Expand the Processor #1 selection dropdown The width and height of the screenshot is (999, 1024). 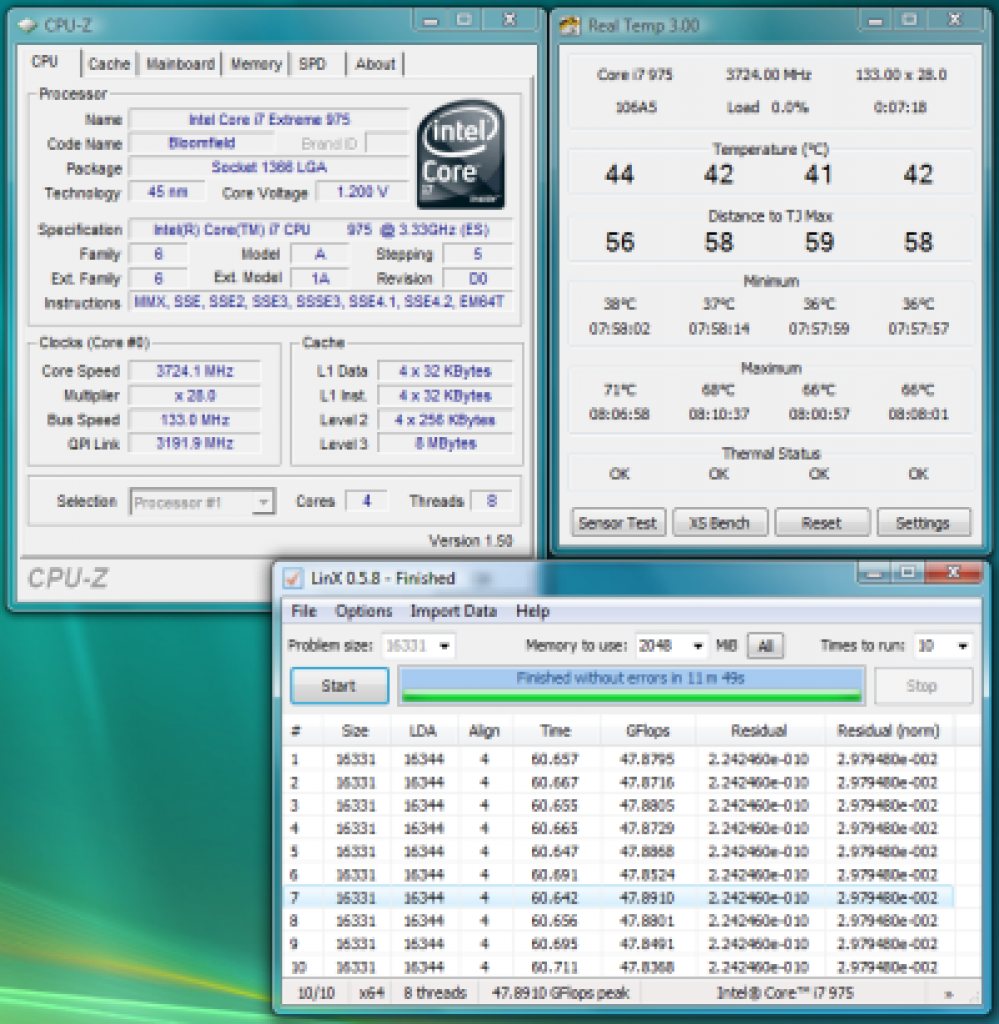263,502
